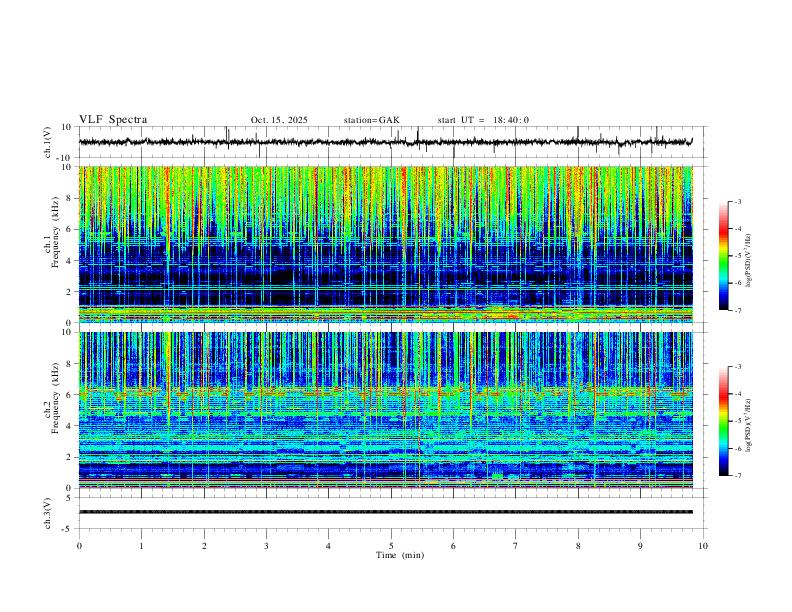The width and height of the screenshot is (792, 612).
Task: Click the 'VLF Spectra' title text
Action: [x=113, y=120]
